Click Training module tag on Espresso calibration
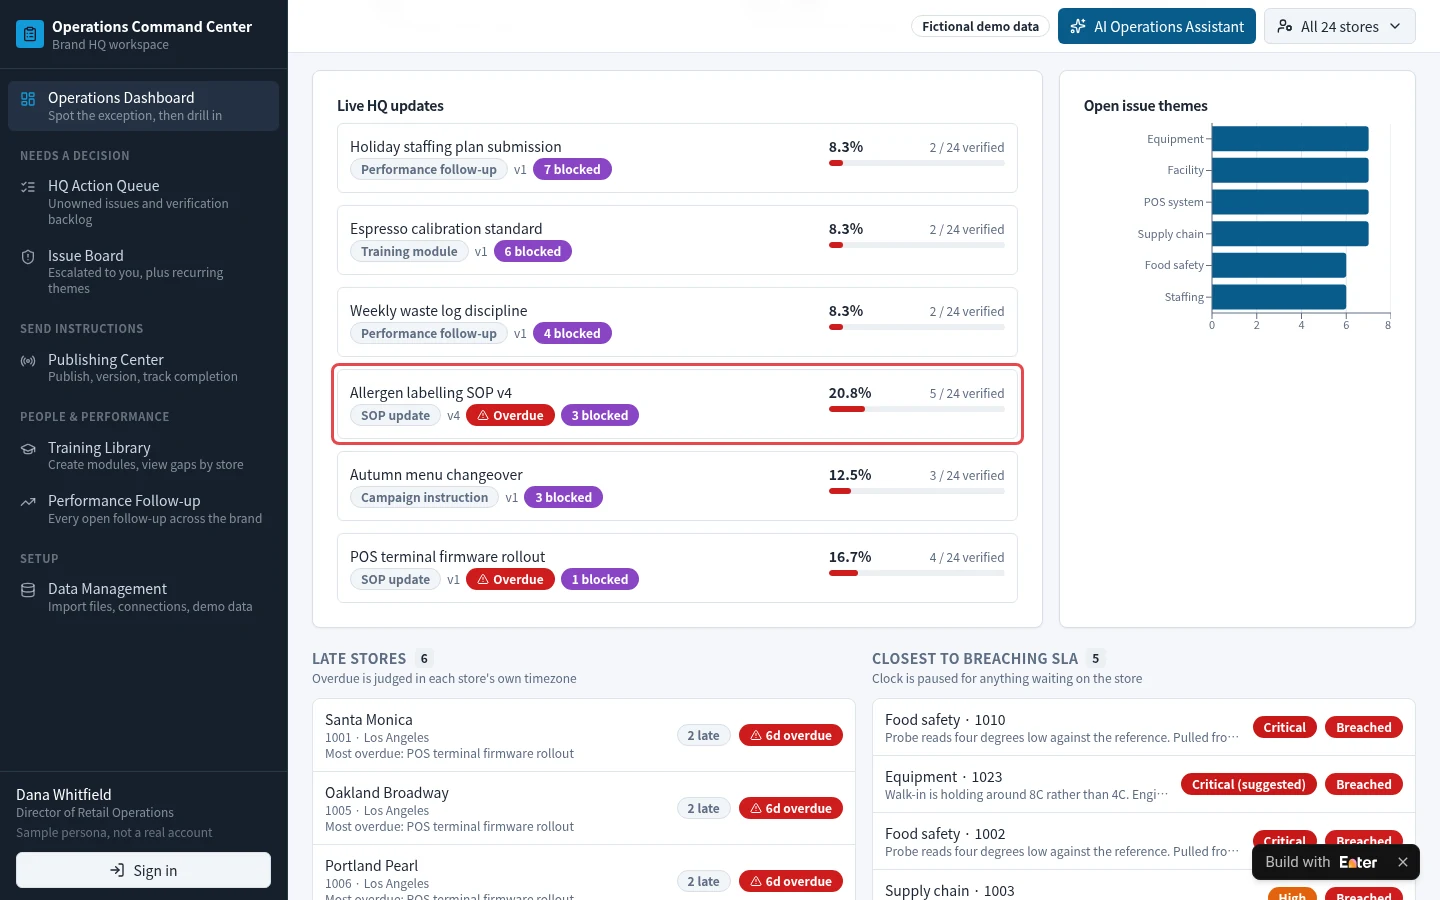Viewport: 1440px width, 900px height. click(409, 251)
